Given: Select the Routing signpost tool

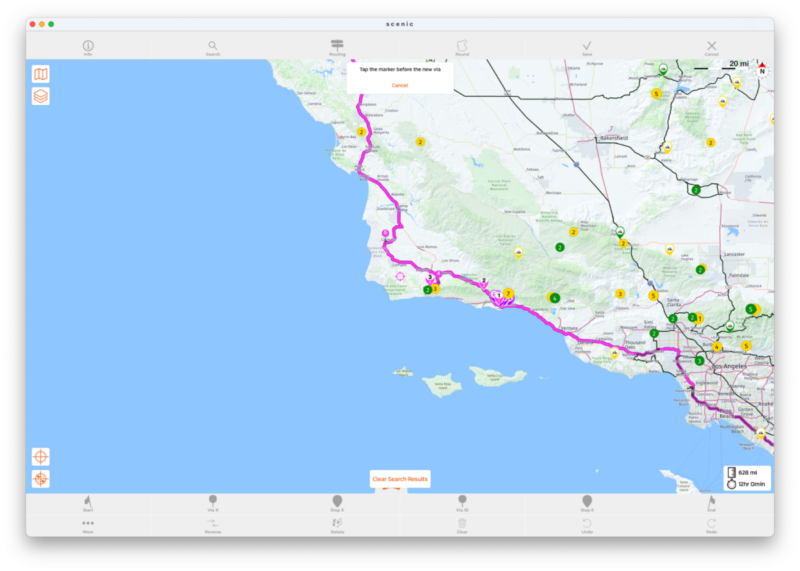Looking at the screenshot, I should [x=337, y=46].
